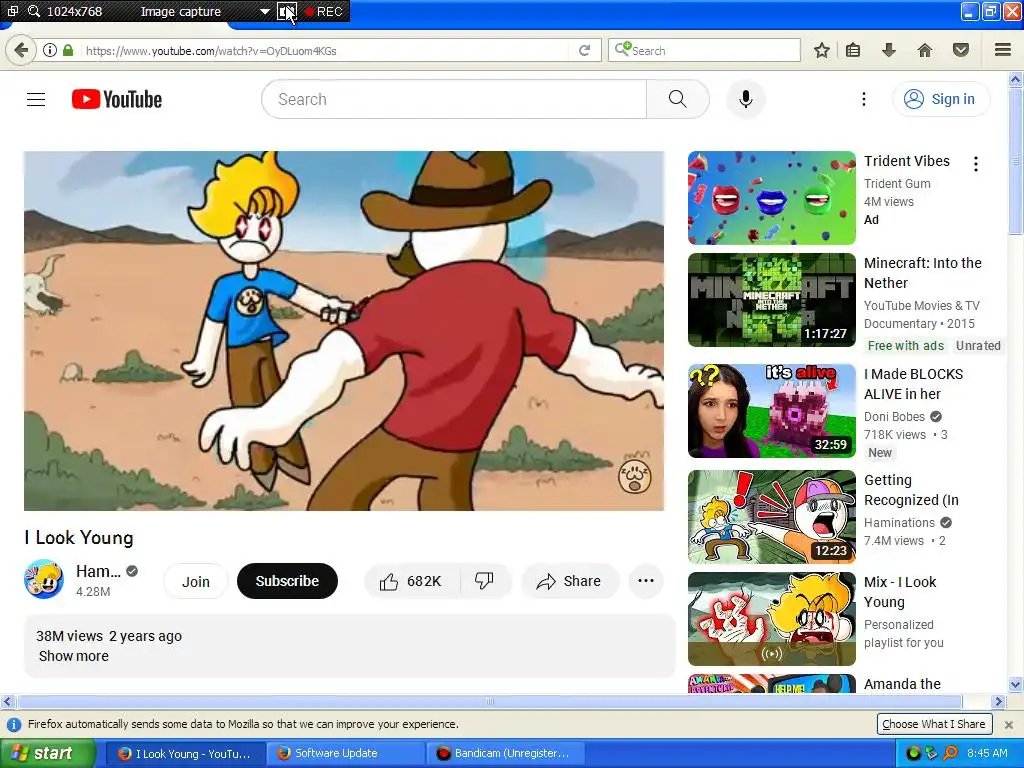Click the YouTube search input field

point(454,99)
